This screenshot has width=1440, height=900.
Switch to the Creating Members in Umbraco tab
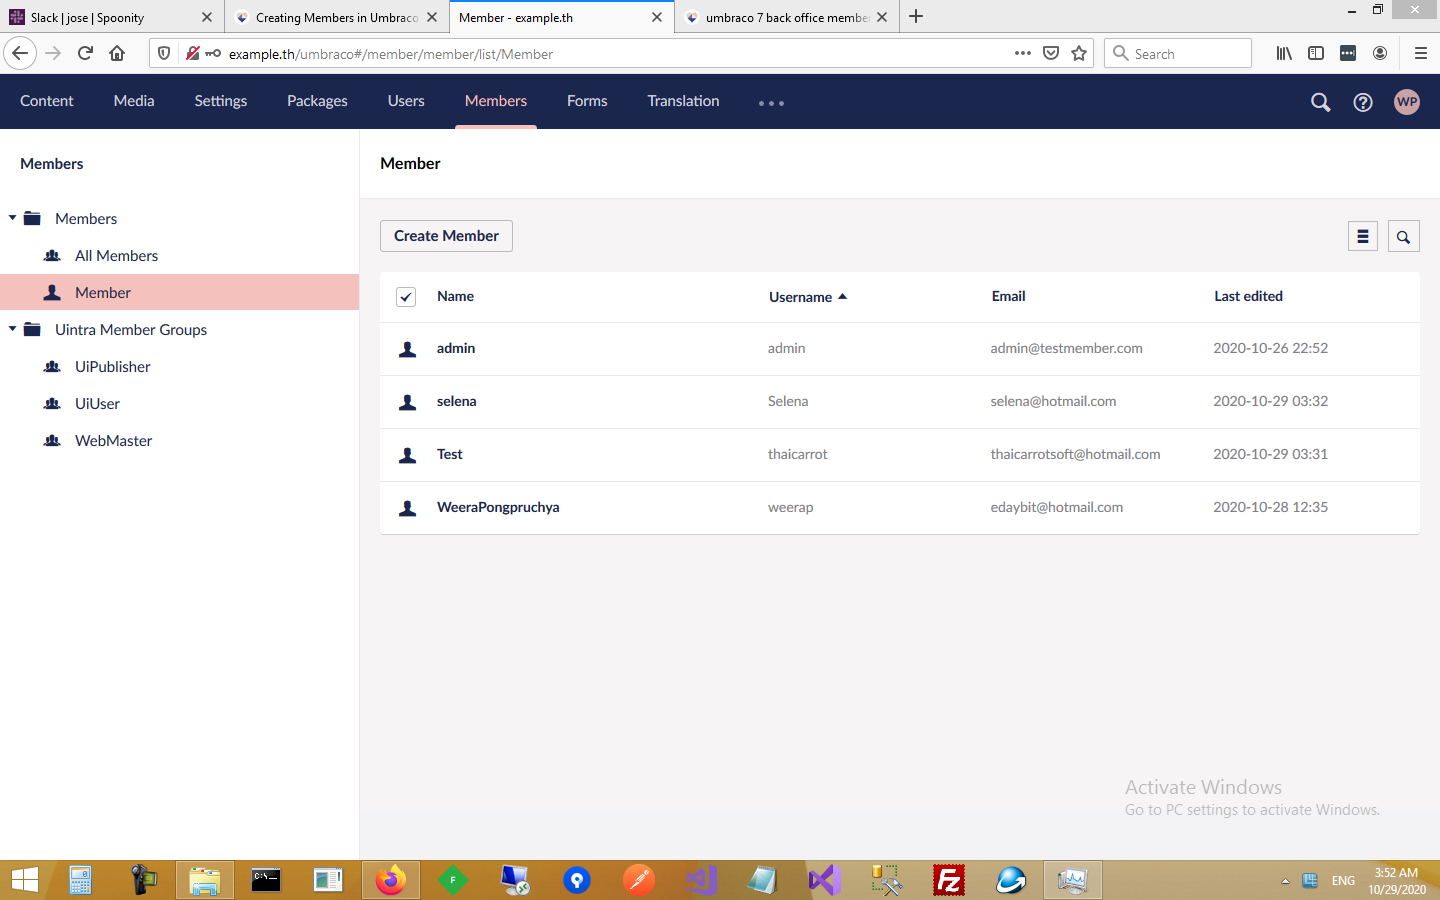[336, 17]
